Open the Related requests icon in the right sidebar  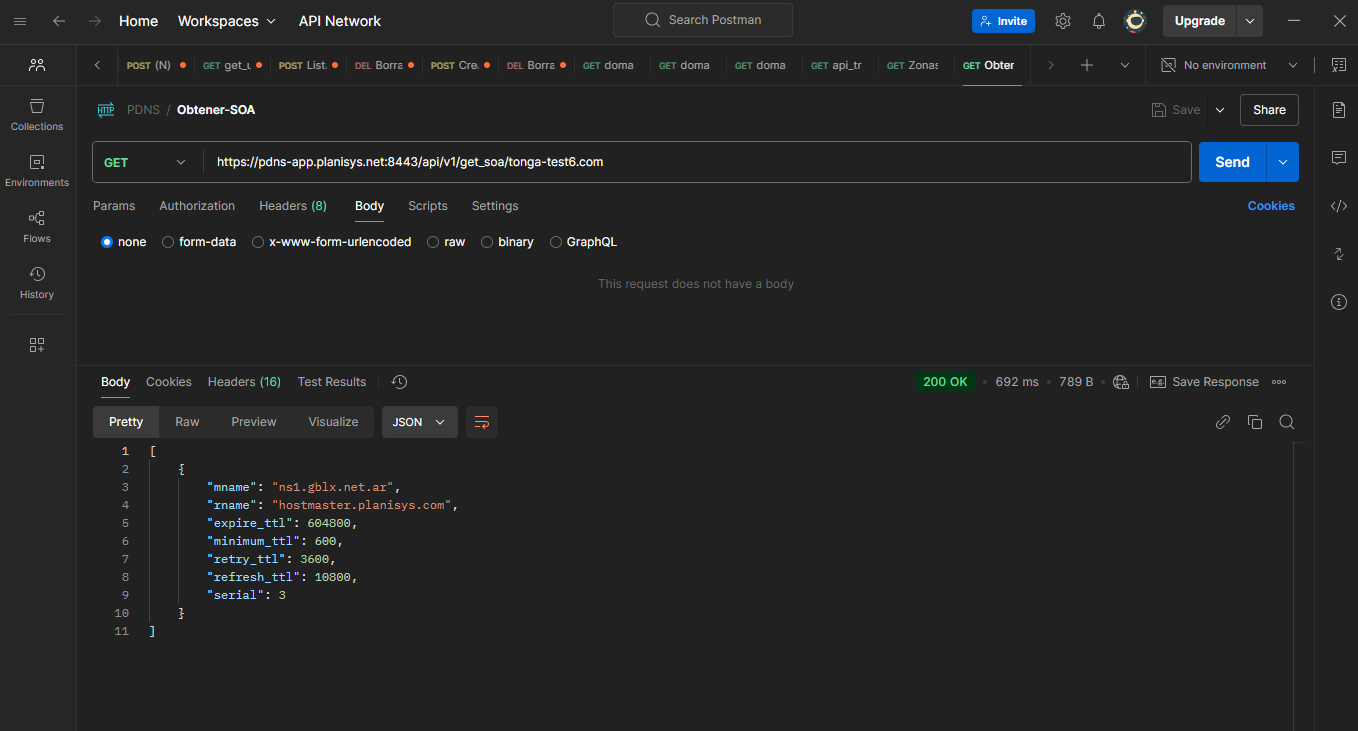click(x=1339, y=254)
